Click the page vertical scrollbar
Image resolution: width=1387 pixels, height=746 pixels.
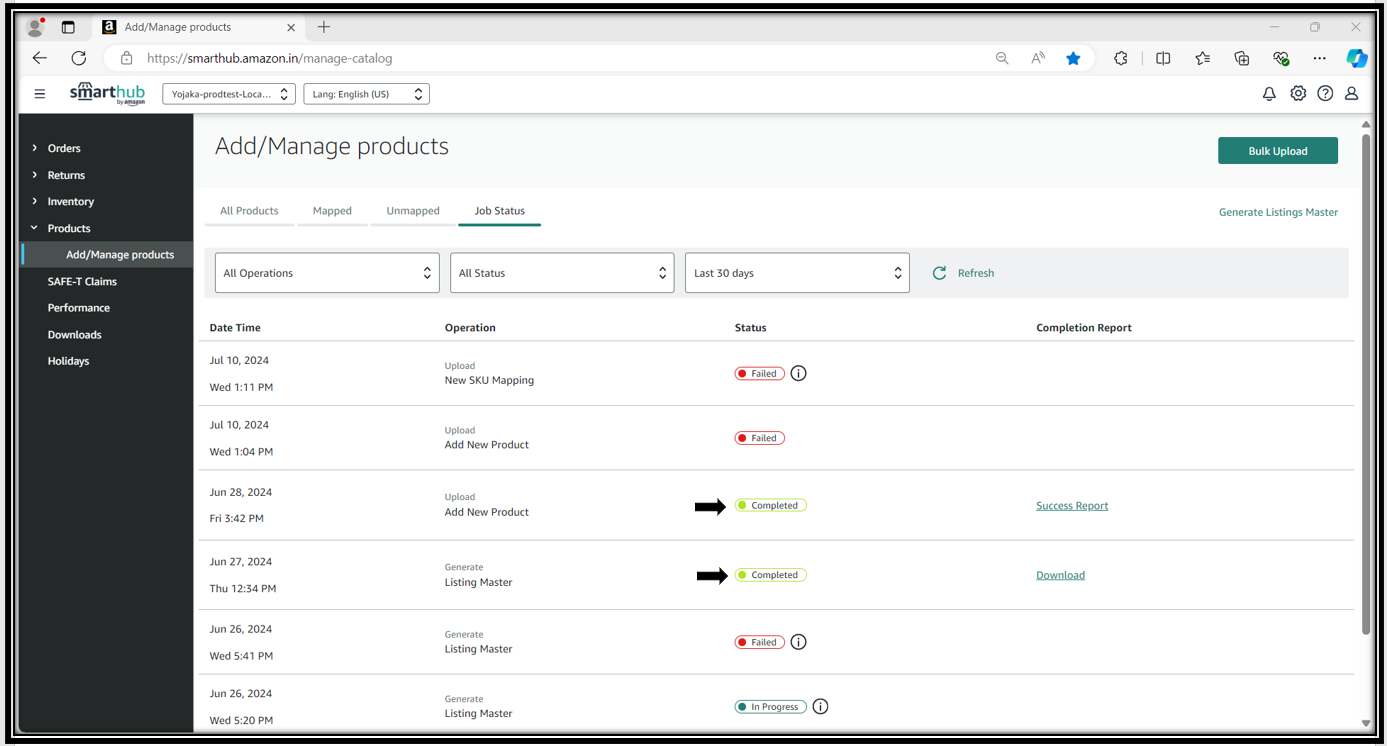pyautogui.click(x=1366, y=384)
